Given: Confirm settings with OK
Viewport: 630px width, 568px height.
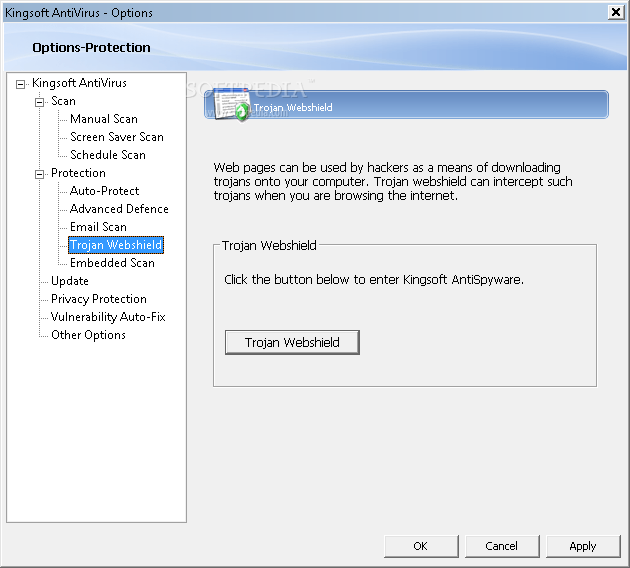Looking at the screenshot, I should click(421, 546).
